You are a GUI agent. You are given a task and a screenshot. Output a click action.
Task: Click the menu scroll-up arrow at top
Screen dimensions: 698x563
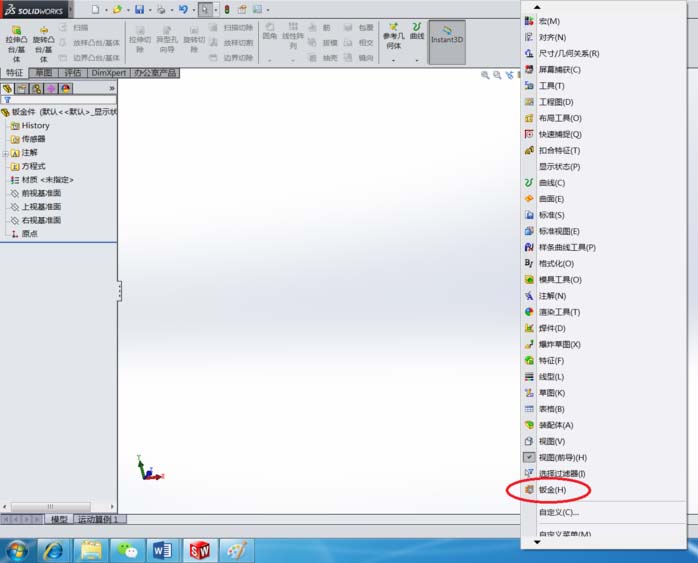click(x=537, y=7)
